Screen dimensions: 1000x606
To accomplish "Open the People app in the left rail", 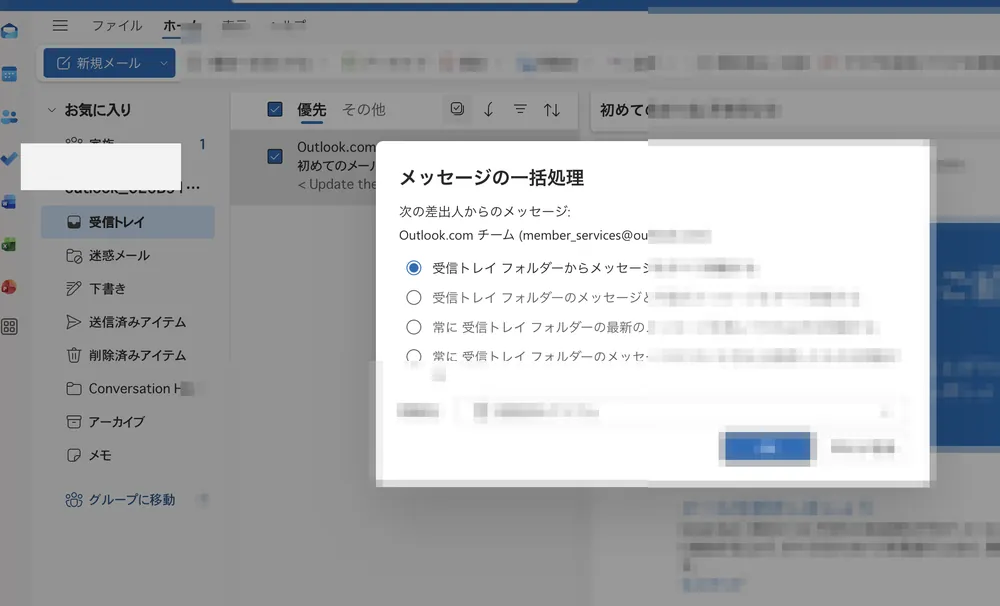I will [x=10, y=117].
